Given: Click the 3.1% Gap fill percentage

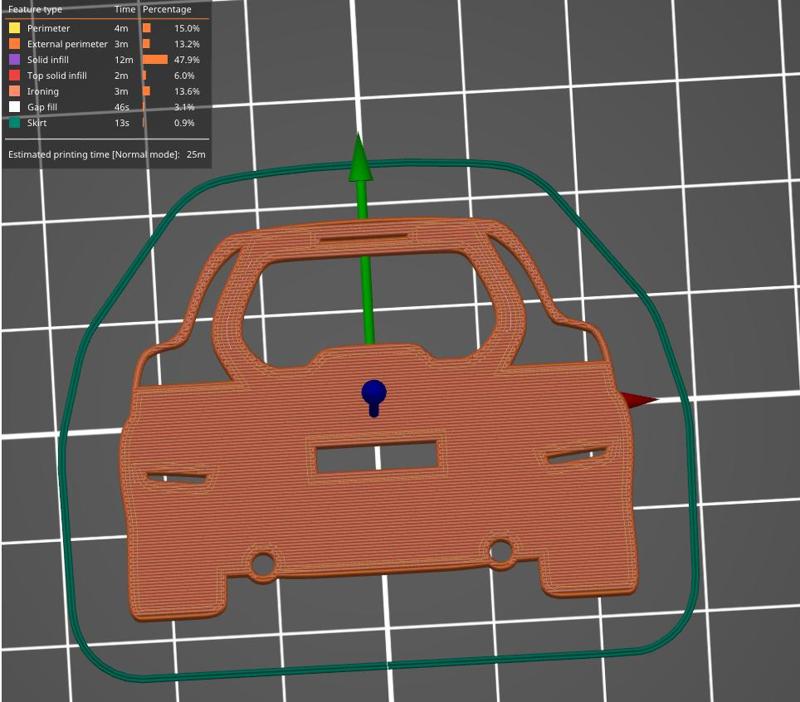Looking at the screenshot, I should point(184,107).
